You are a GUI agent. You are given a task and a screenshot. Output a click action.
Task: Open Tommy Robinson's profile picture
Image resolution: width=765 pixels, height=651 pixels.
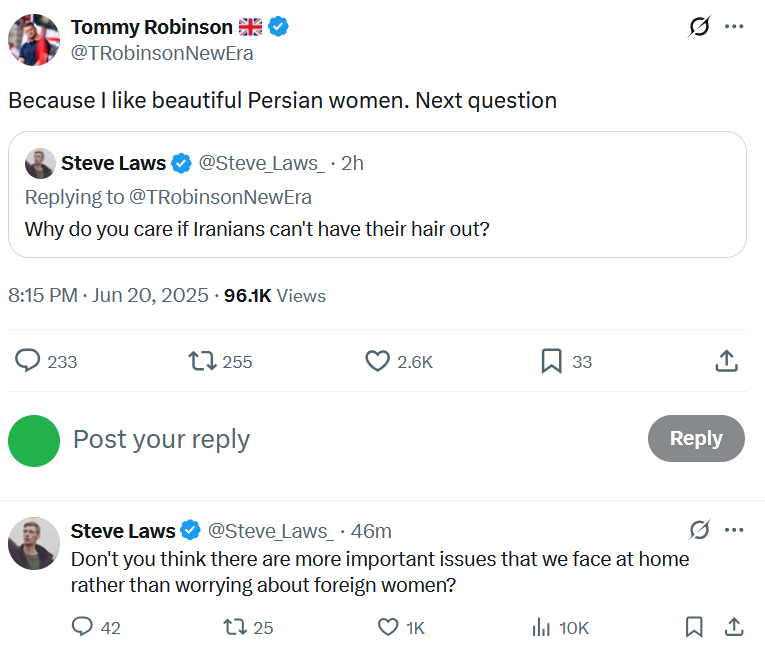point(34,40)
